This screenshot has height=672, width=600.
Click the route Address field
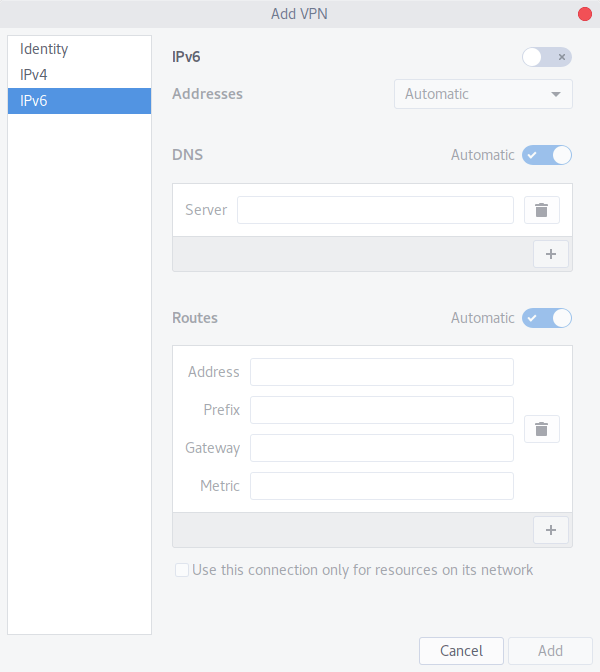coord(381,372)
